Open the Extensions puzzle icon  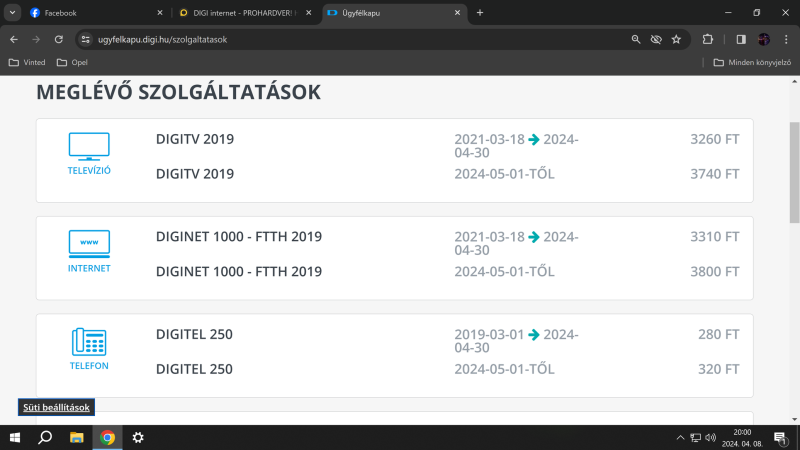[708, 39]
